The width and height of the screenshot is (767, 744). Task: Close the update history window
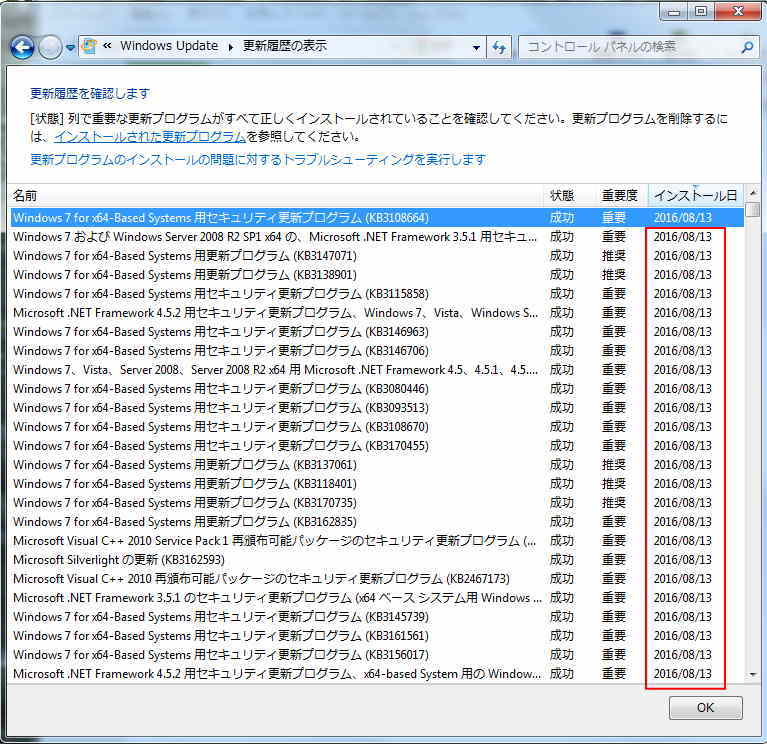[x=738, y=11]
